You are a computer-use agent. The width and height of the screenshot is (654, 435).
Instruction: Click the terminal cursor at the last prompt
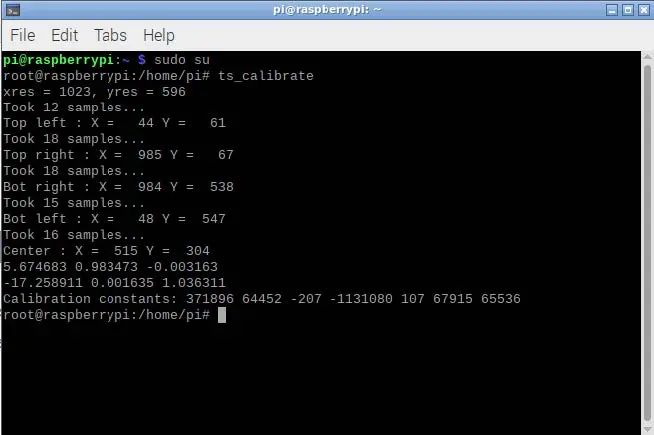coord(222,315)
